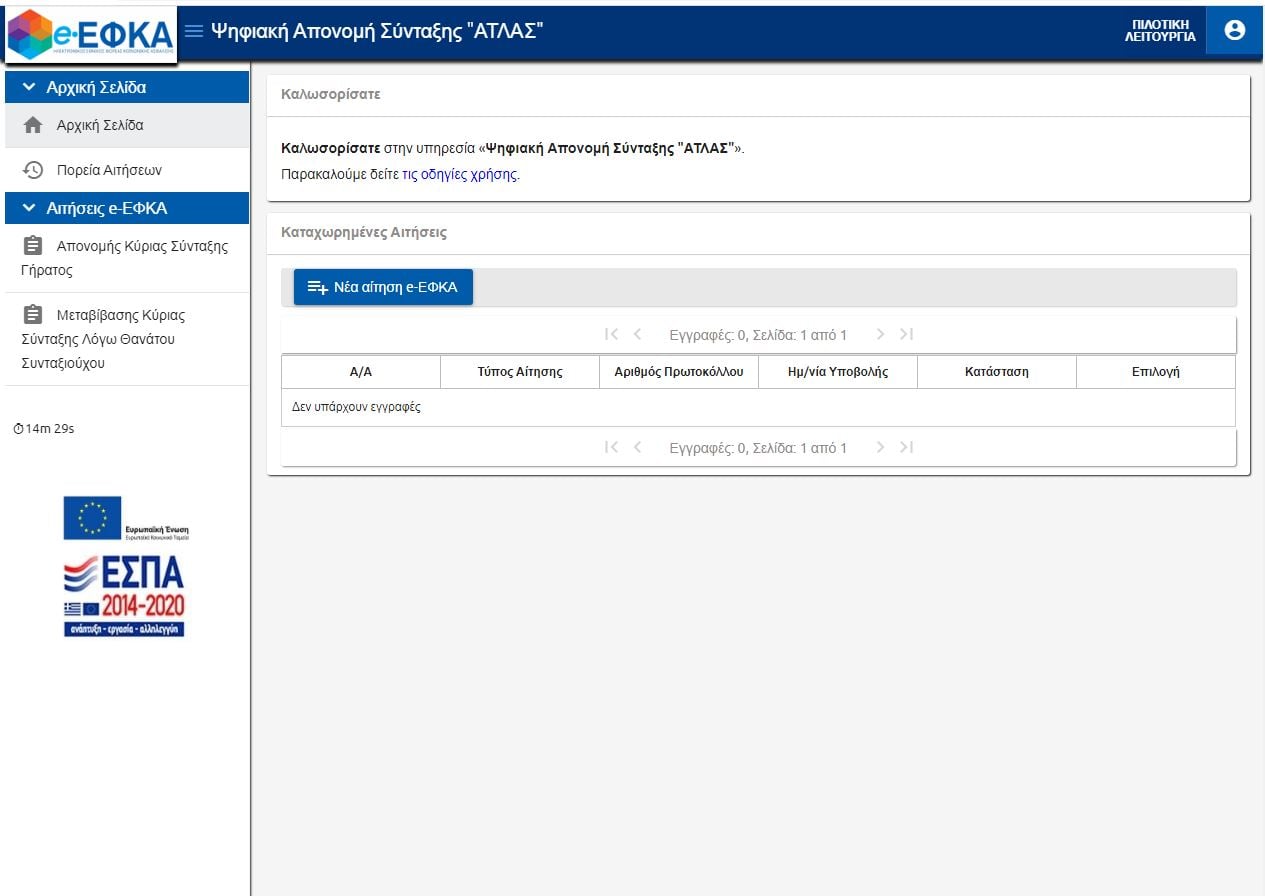
Task: Click clipboard icon beside Μεταβίβασης Κύριας Σύνταξης
Action: point(33,315)
